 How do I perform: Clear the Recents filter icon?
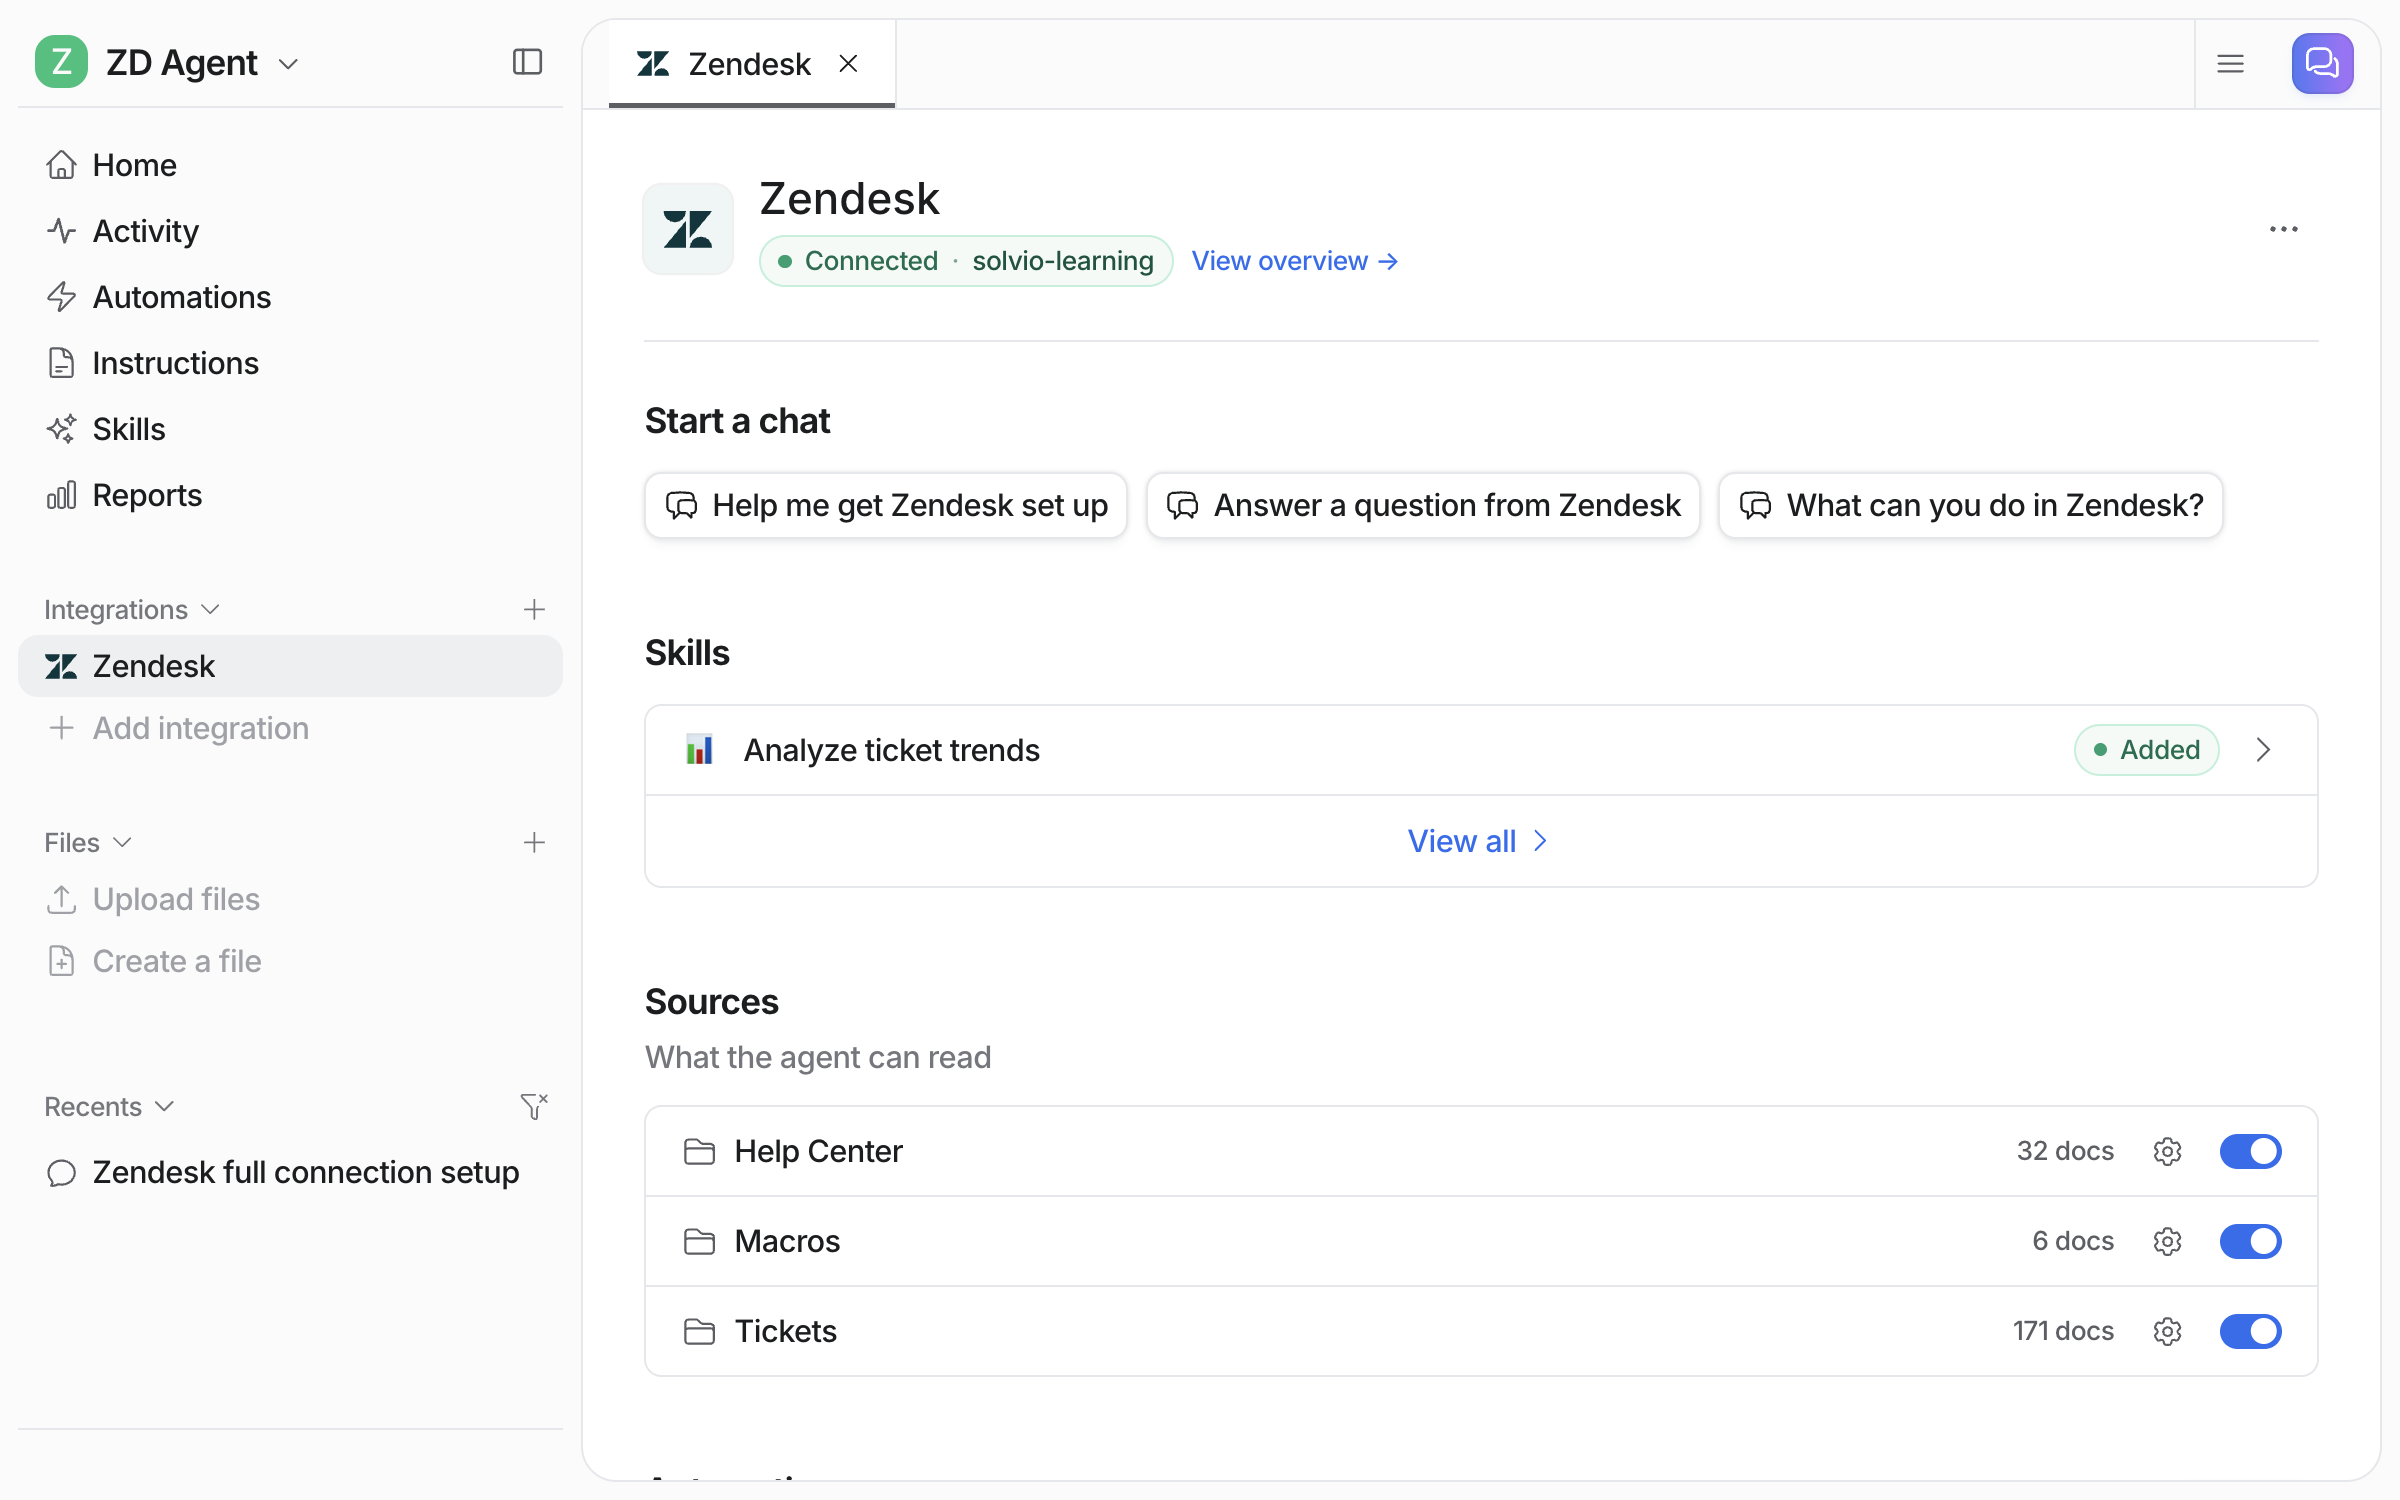point(534,1106)
